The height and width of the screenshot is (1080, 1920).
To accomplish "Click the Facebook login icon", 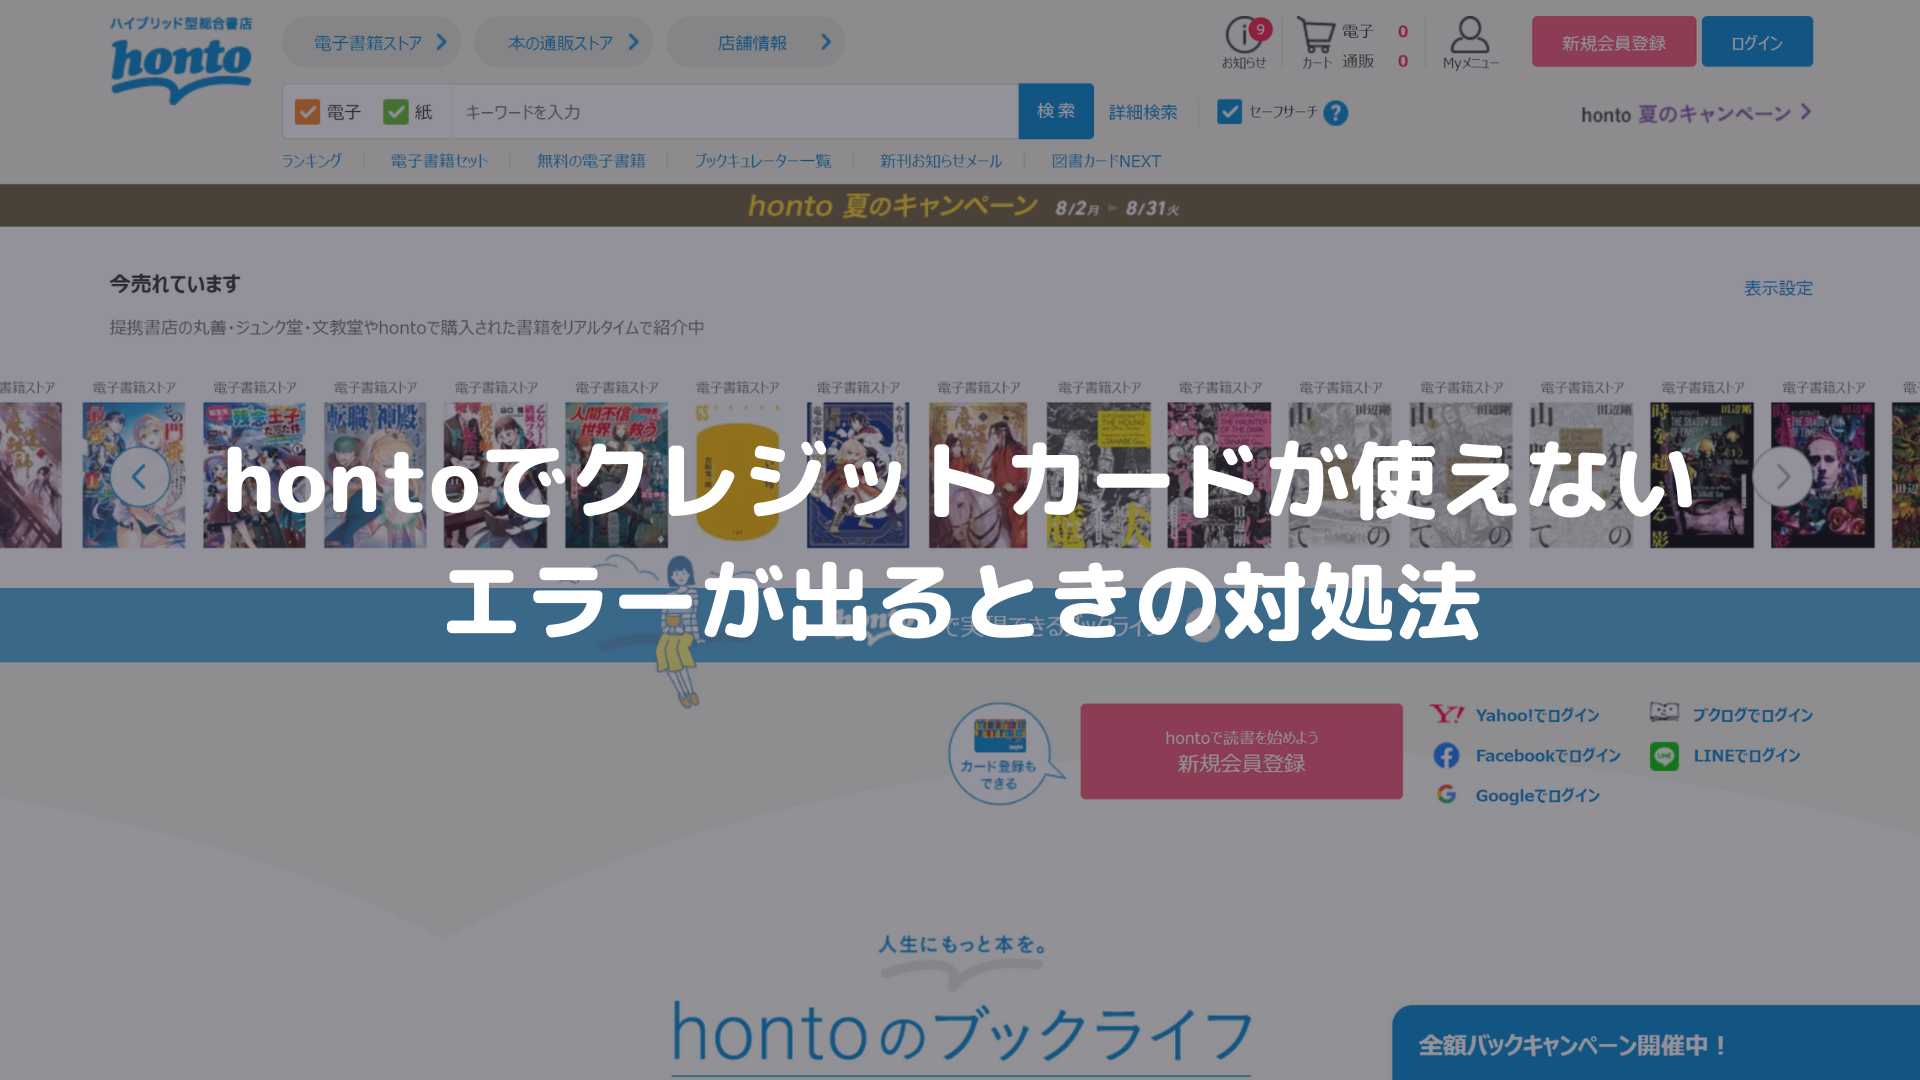I will [1446, 755].
